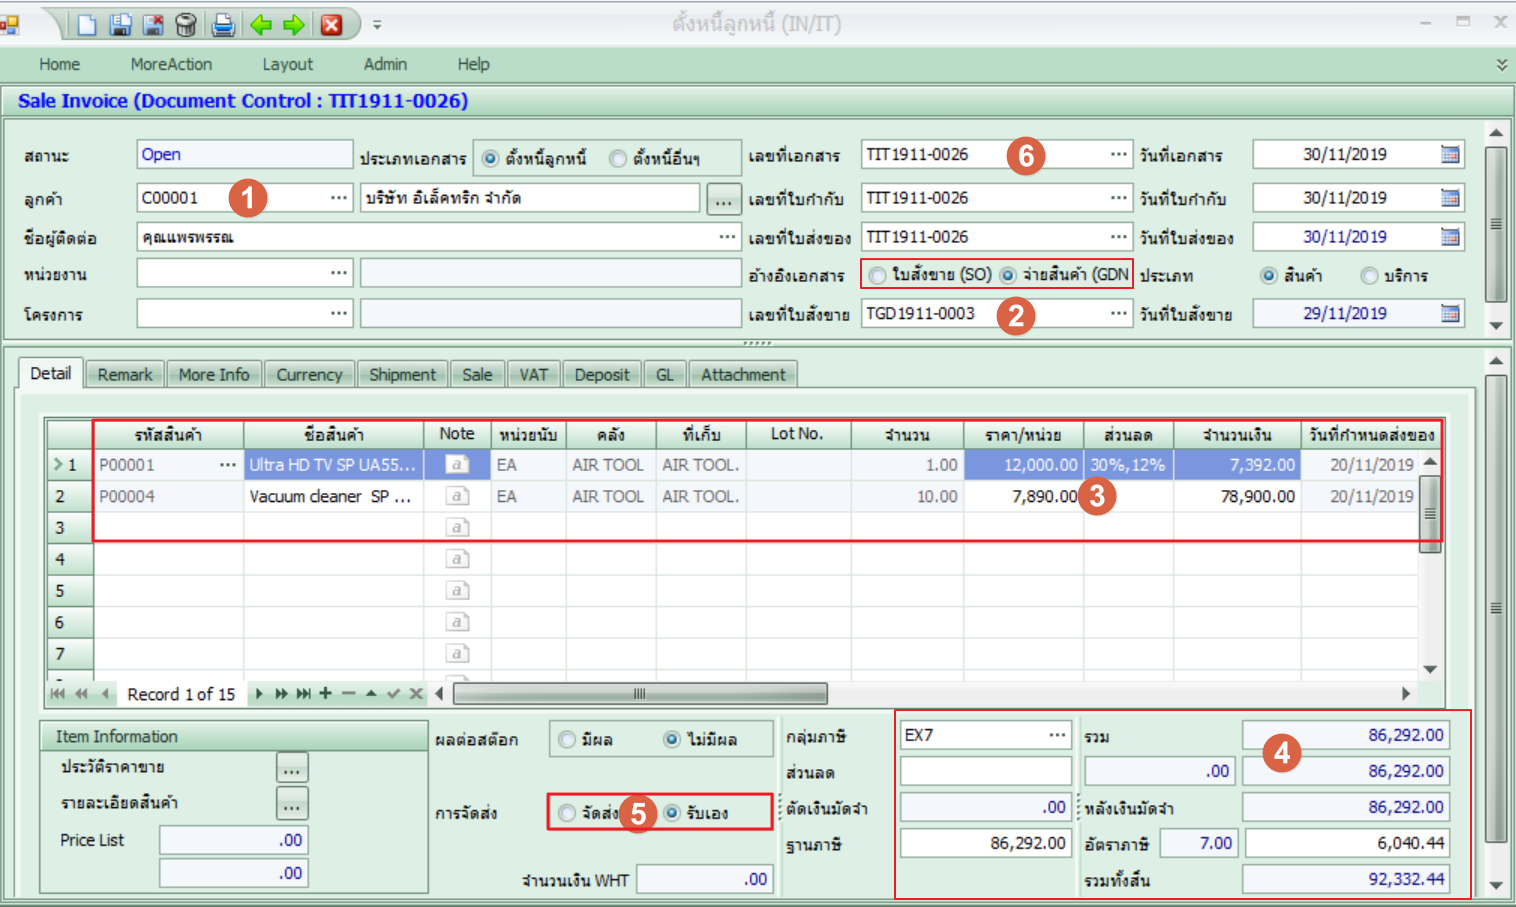Click the ประวัติราคาขาย ellipsis button

point(292,768)
